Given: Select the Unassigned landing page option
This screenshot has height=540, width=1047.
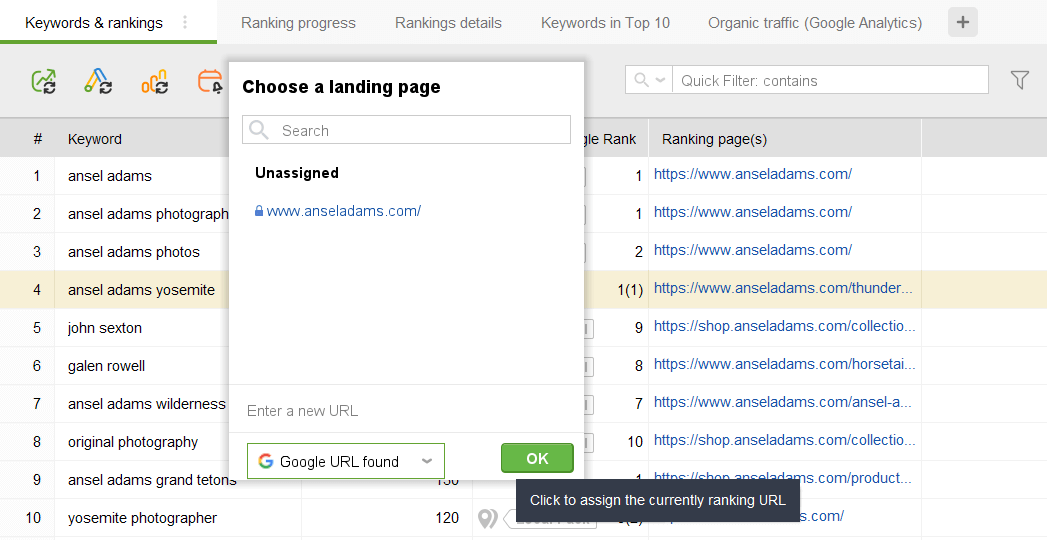Looking at the screenshot, I should pyautogui.click(x=296, y=173).
